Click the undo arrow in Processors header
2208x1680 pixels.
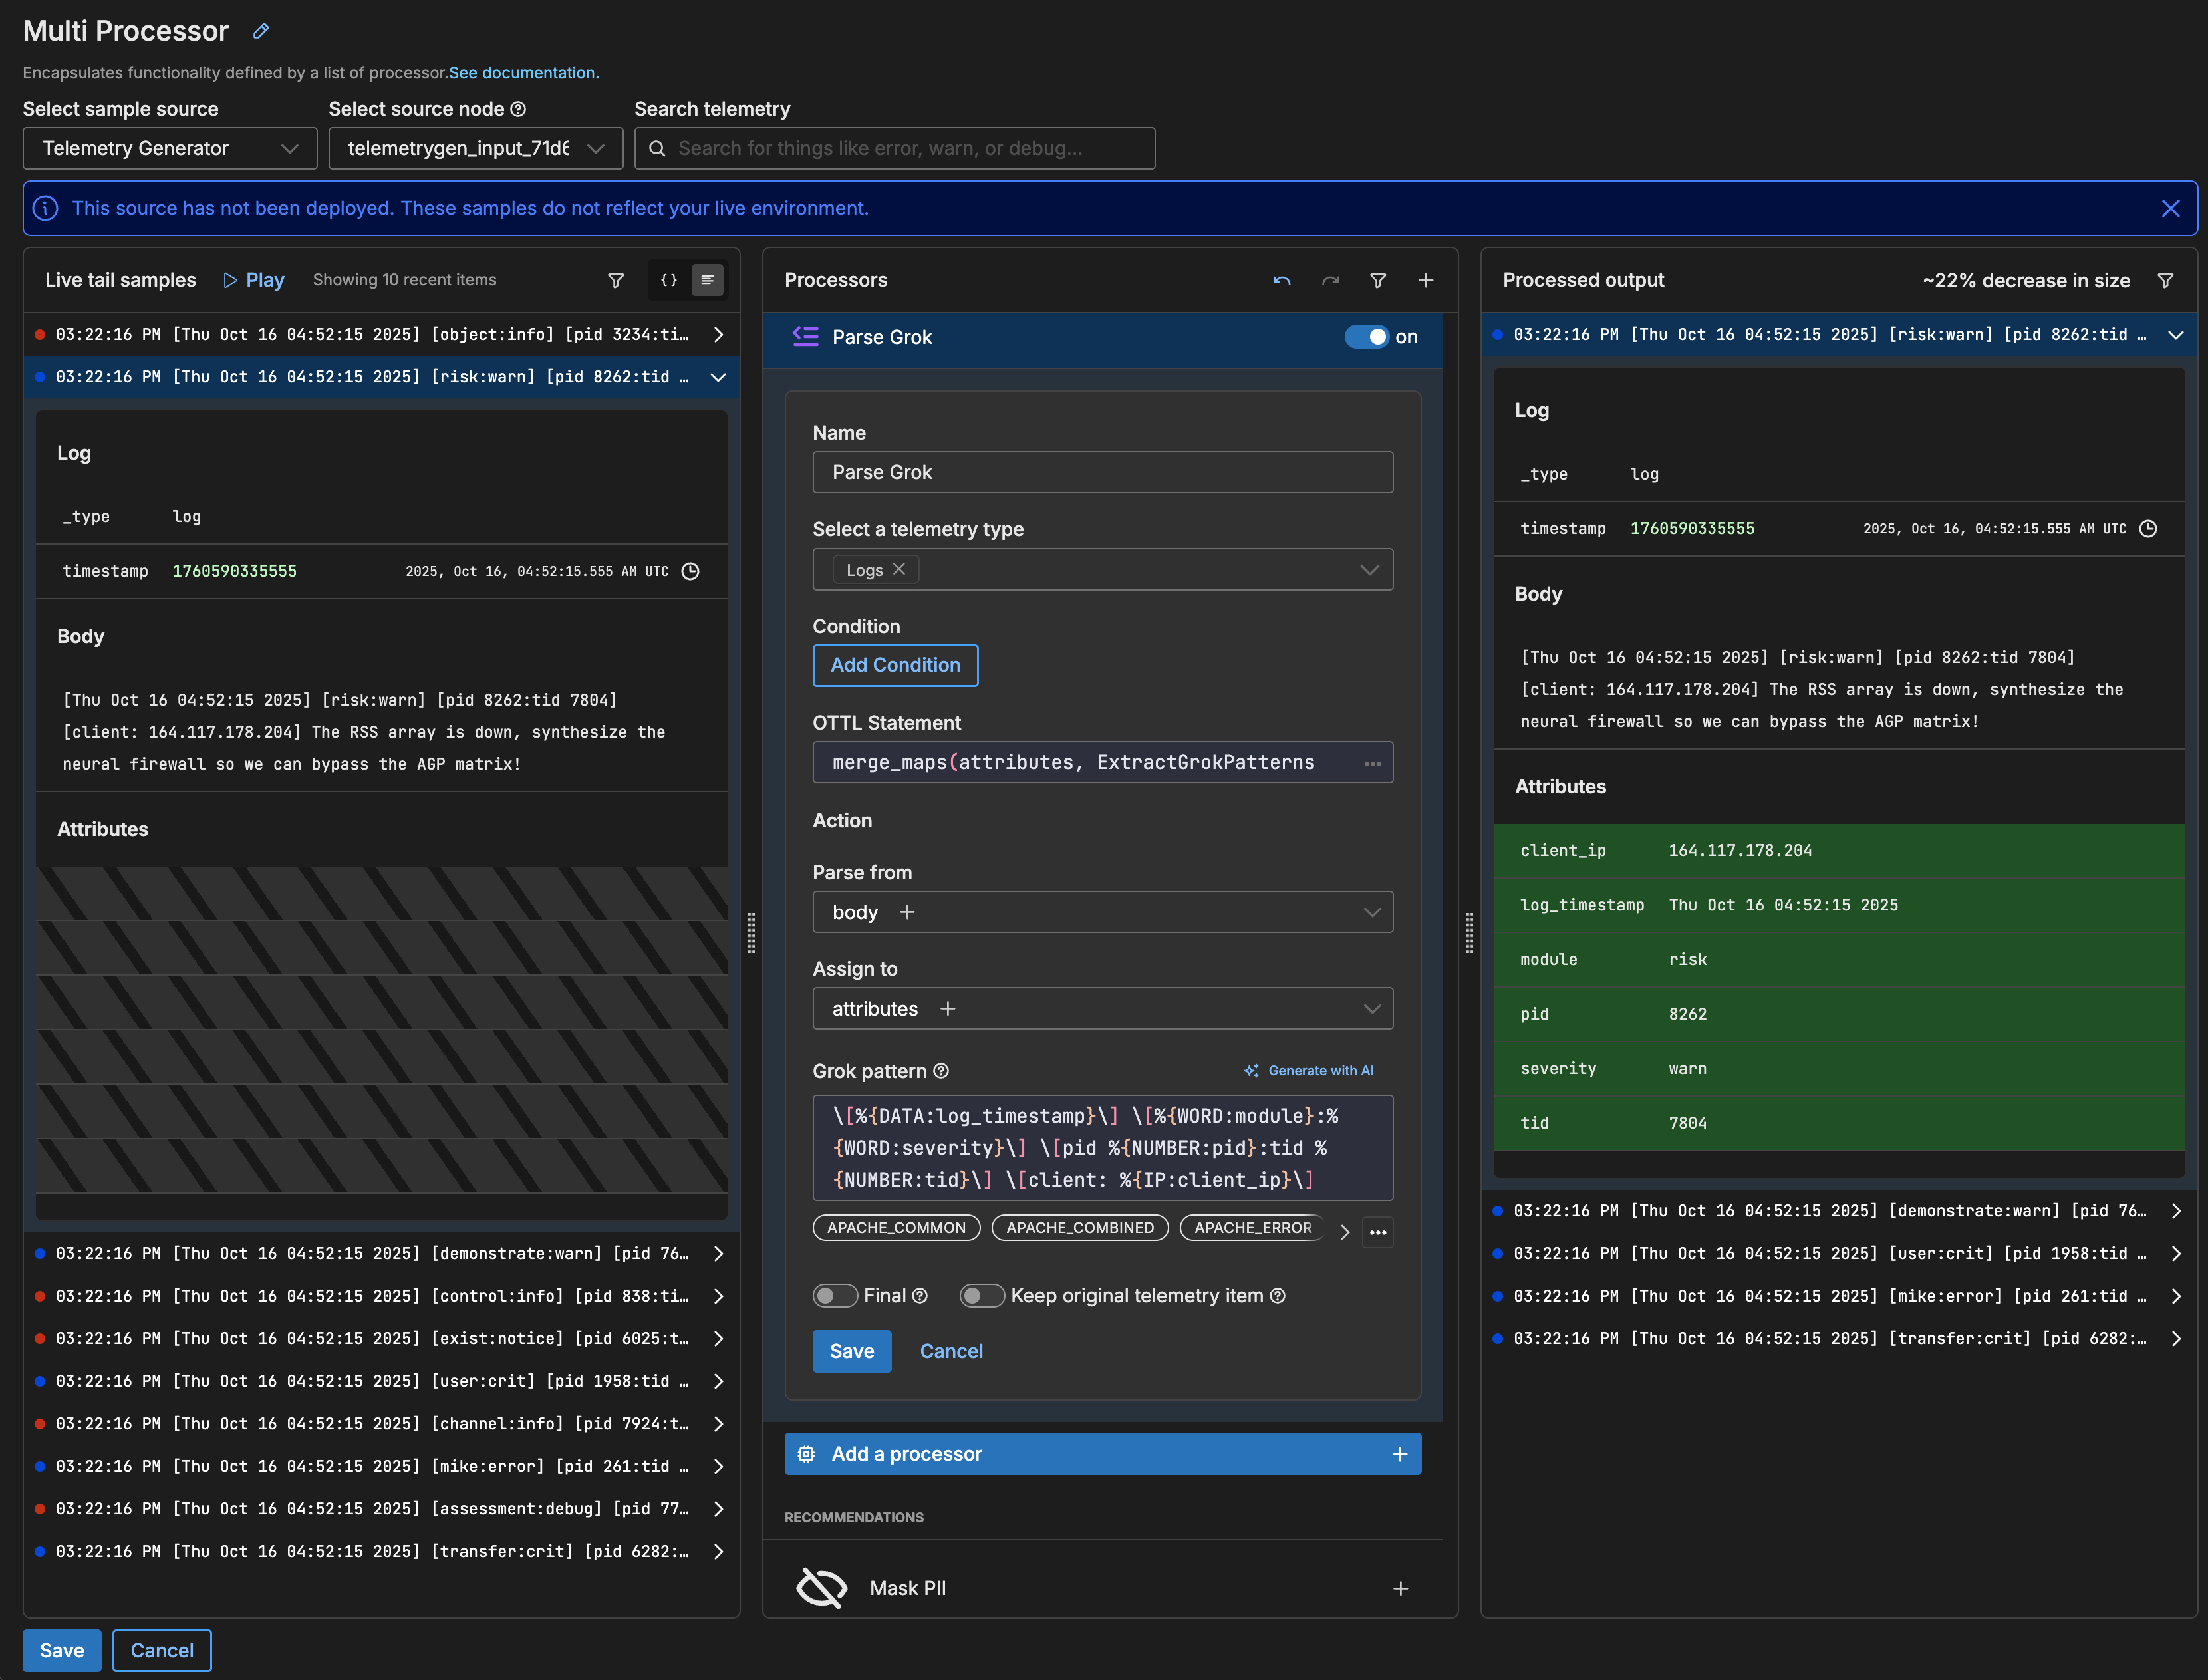point(1282,281)
